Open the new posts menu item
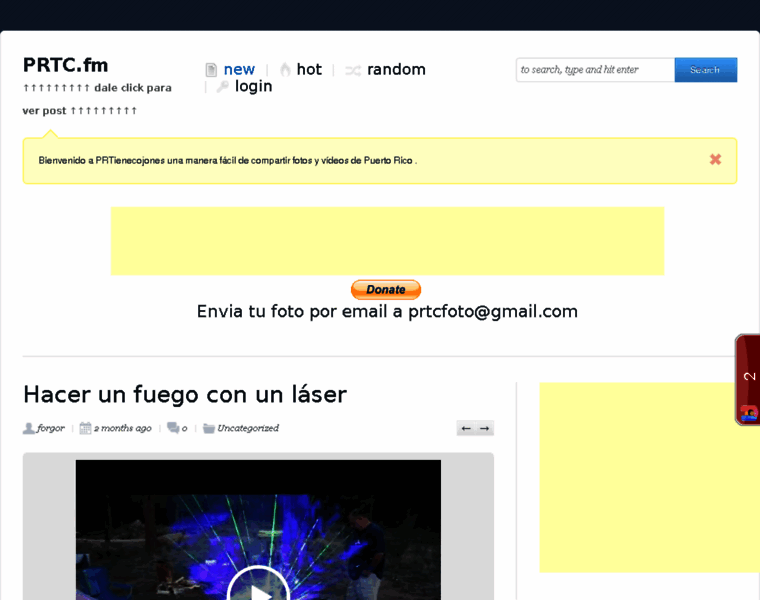This screenshot has height=600, width=760. coord(239,69)
